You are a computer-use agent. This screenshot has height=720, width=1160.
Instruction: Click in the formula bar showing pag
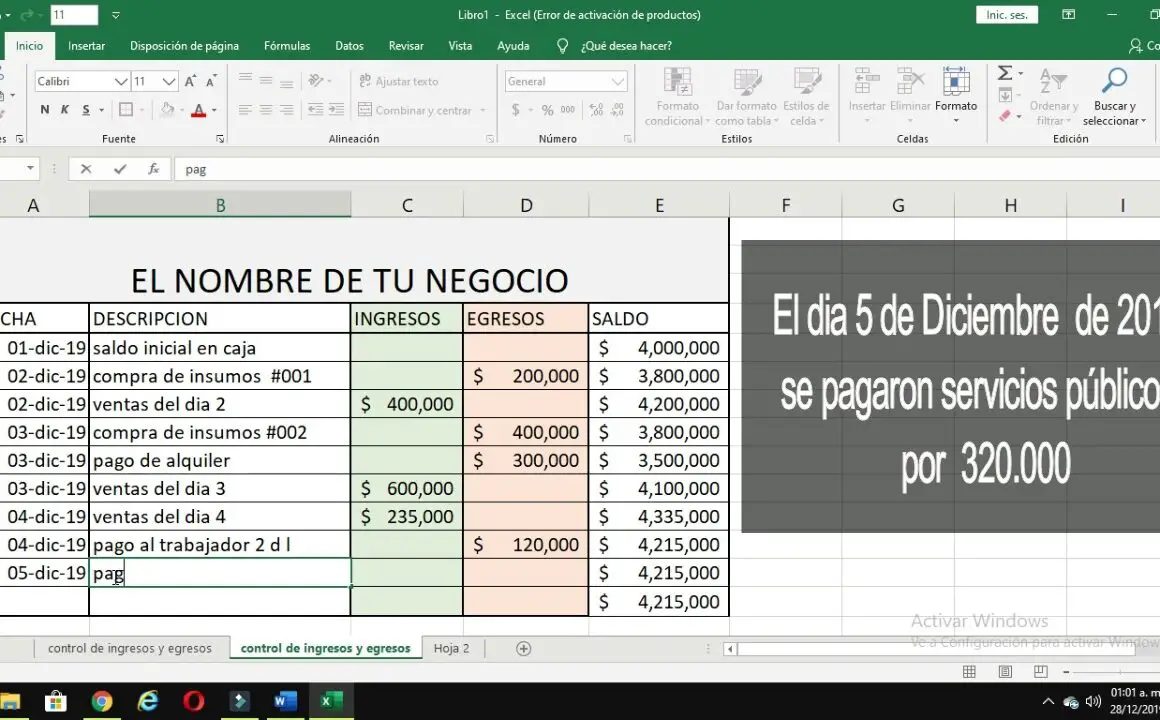tap(666, 169)
